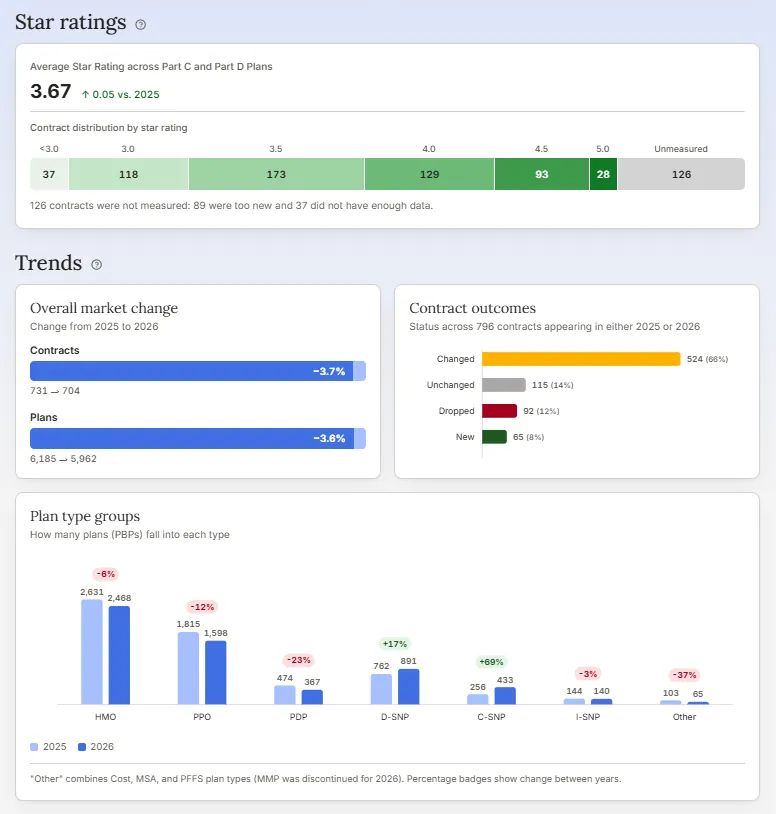The height and width of the screenshot is (814, 776).
Task: Click the PDP 2025 bar labeled 474
Action: coord(285,695)
